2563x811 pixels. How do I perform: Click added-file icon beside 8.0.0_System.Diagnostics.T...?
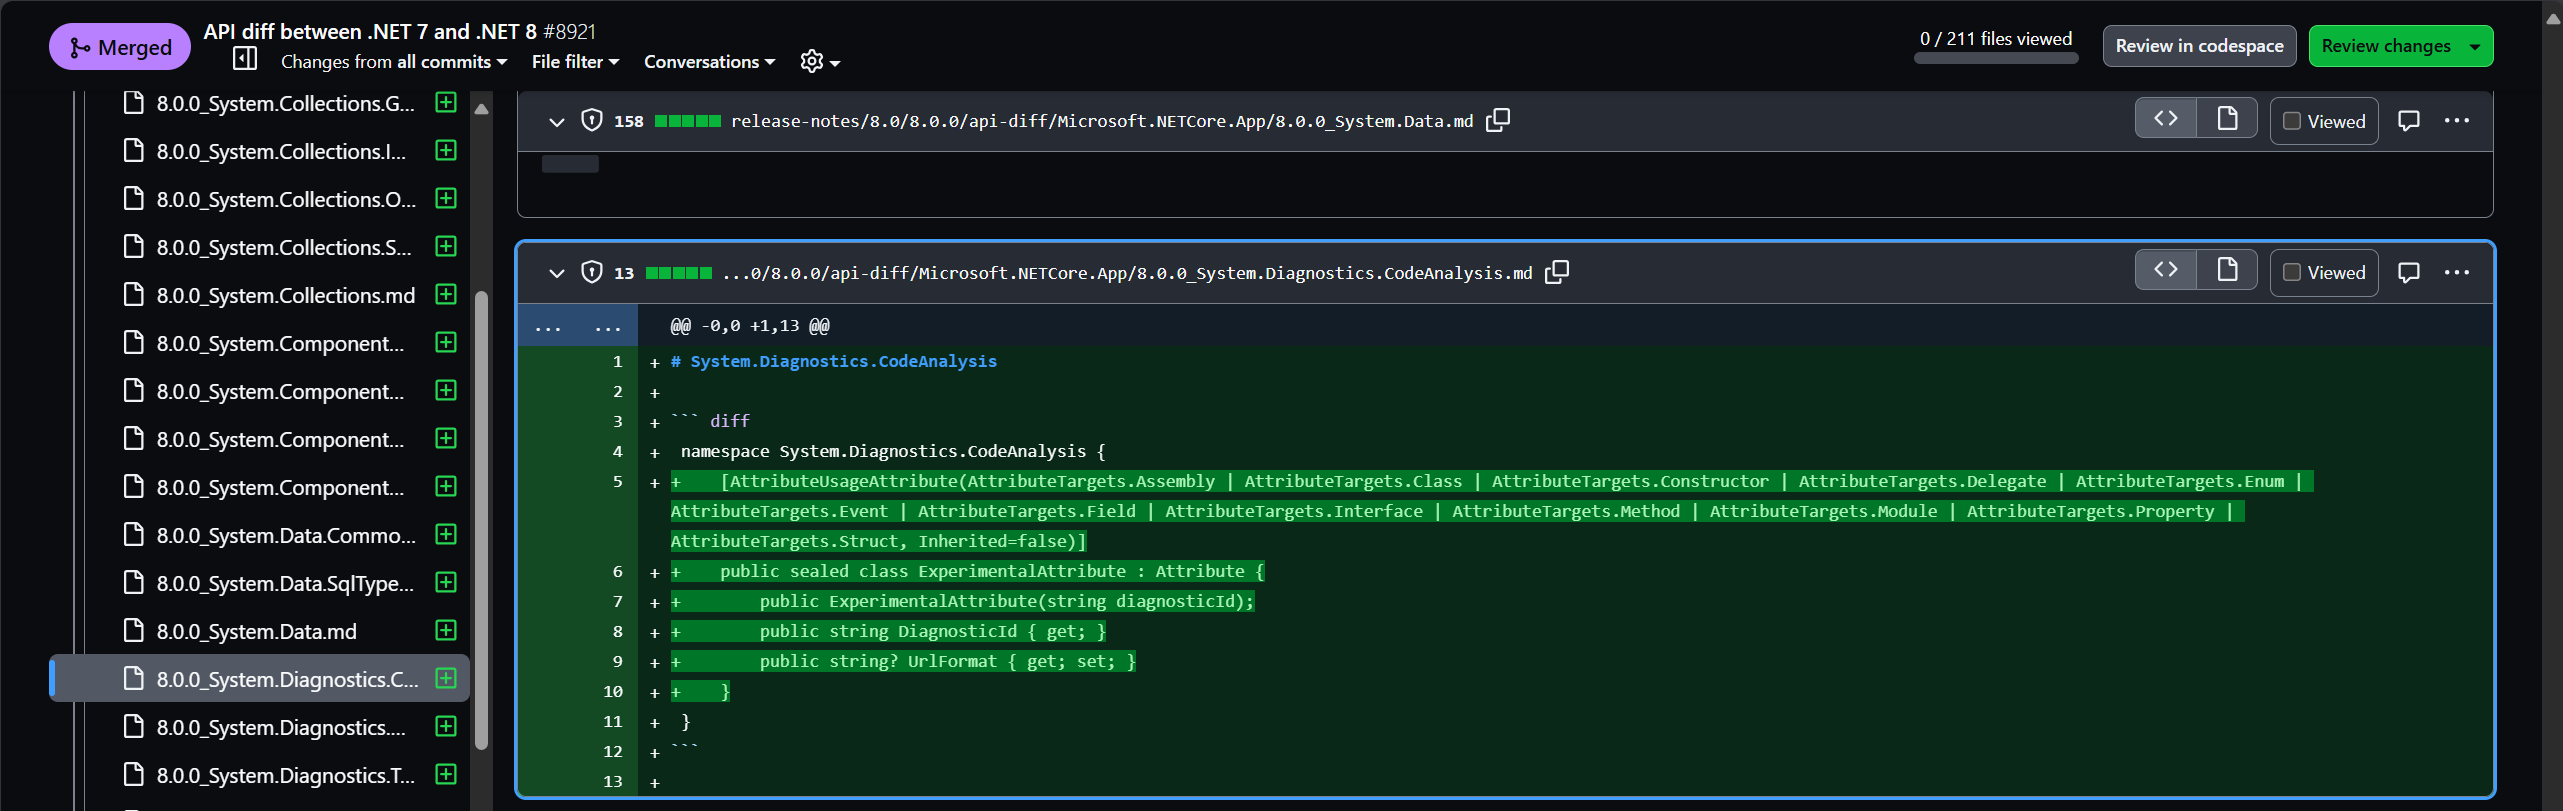(x=446, y=774)
